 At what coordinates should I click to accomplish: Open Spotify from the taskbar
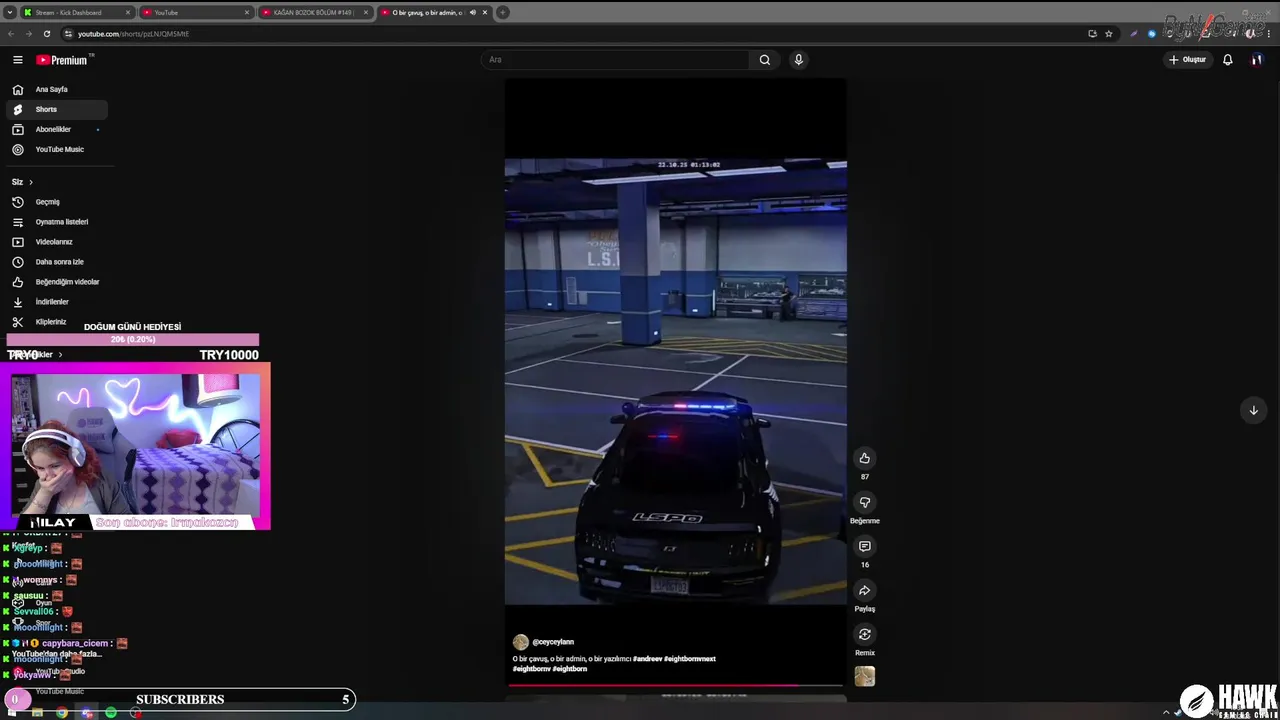pos(111,712)
